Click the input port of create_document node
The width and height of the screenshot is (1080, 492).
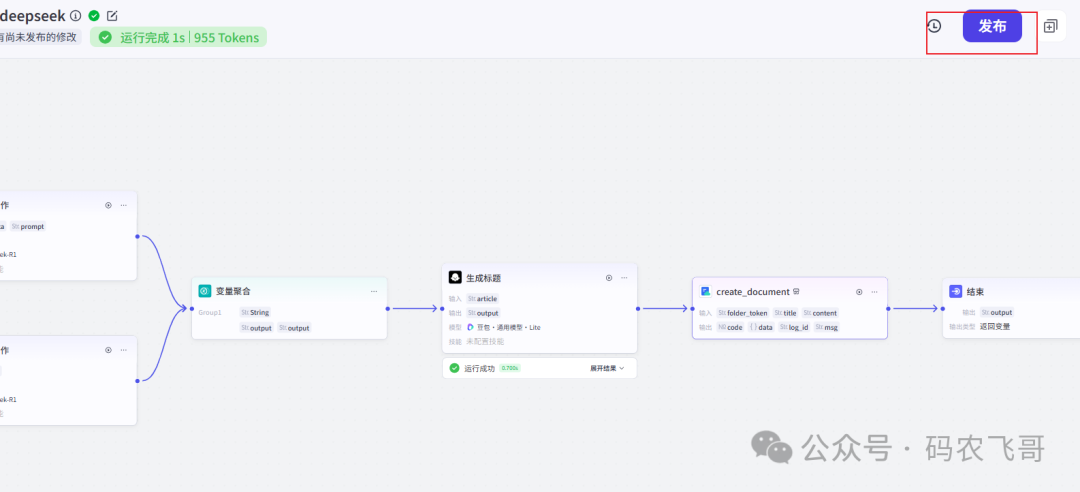[x=692, y=309]
